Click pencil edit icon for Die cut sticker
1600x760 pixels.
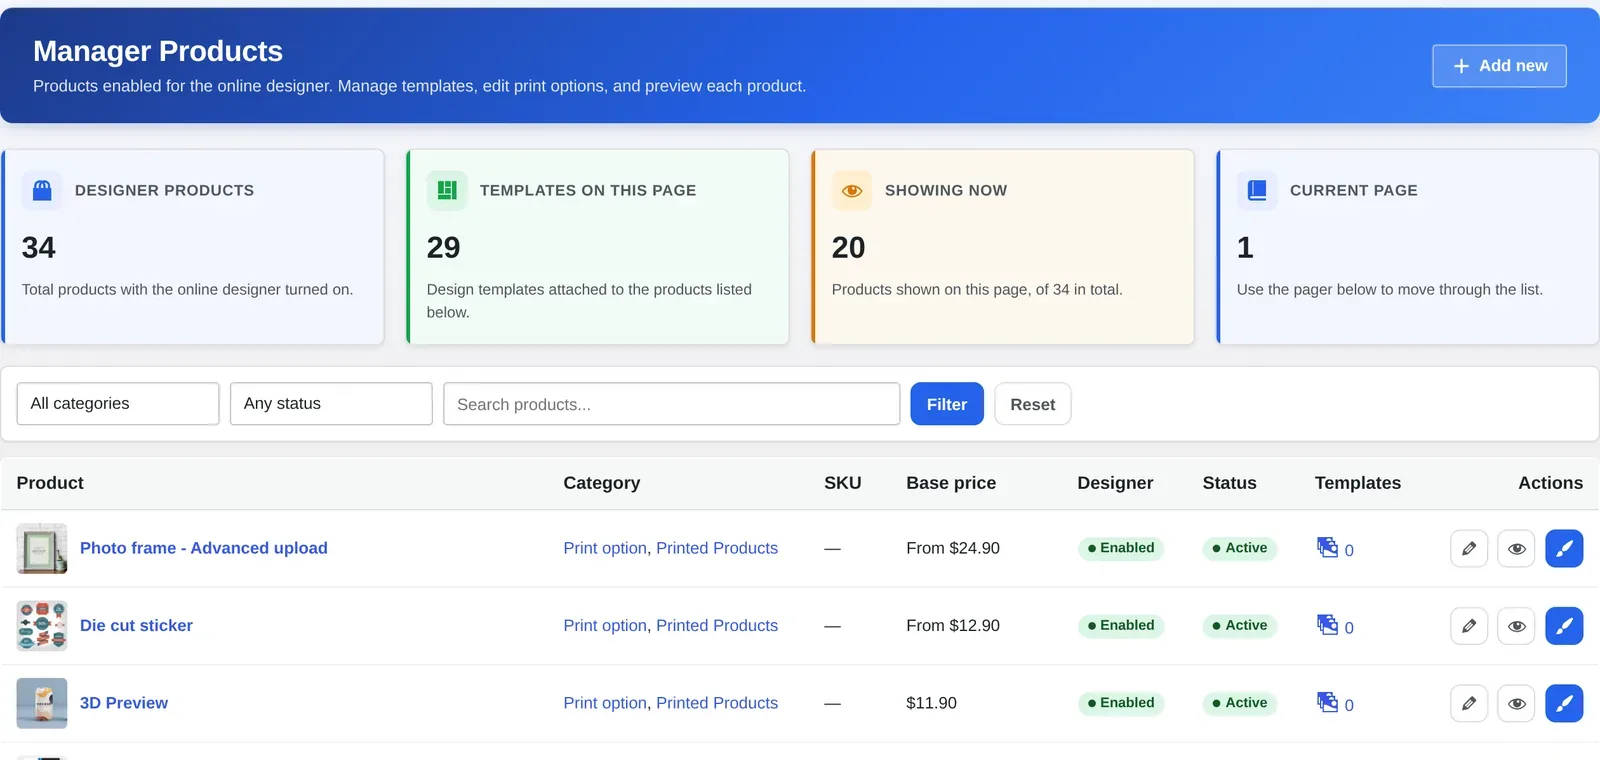click(1469, 626)
